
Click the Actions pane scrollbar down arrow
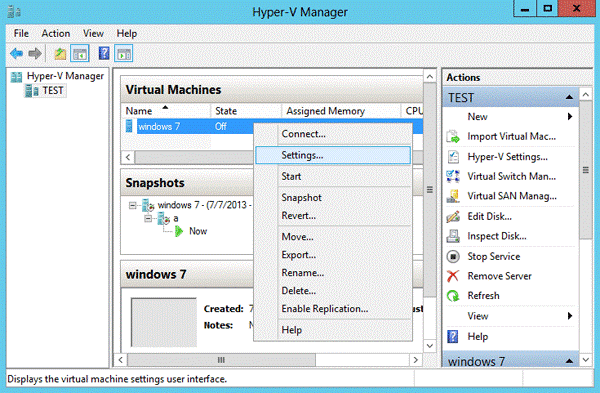point(585,360)
